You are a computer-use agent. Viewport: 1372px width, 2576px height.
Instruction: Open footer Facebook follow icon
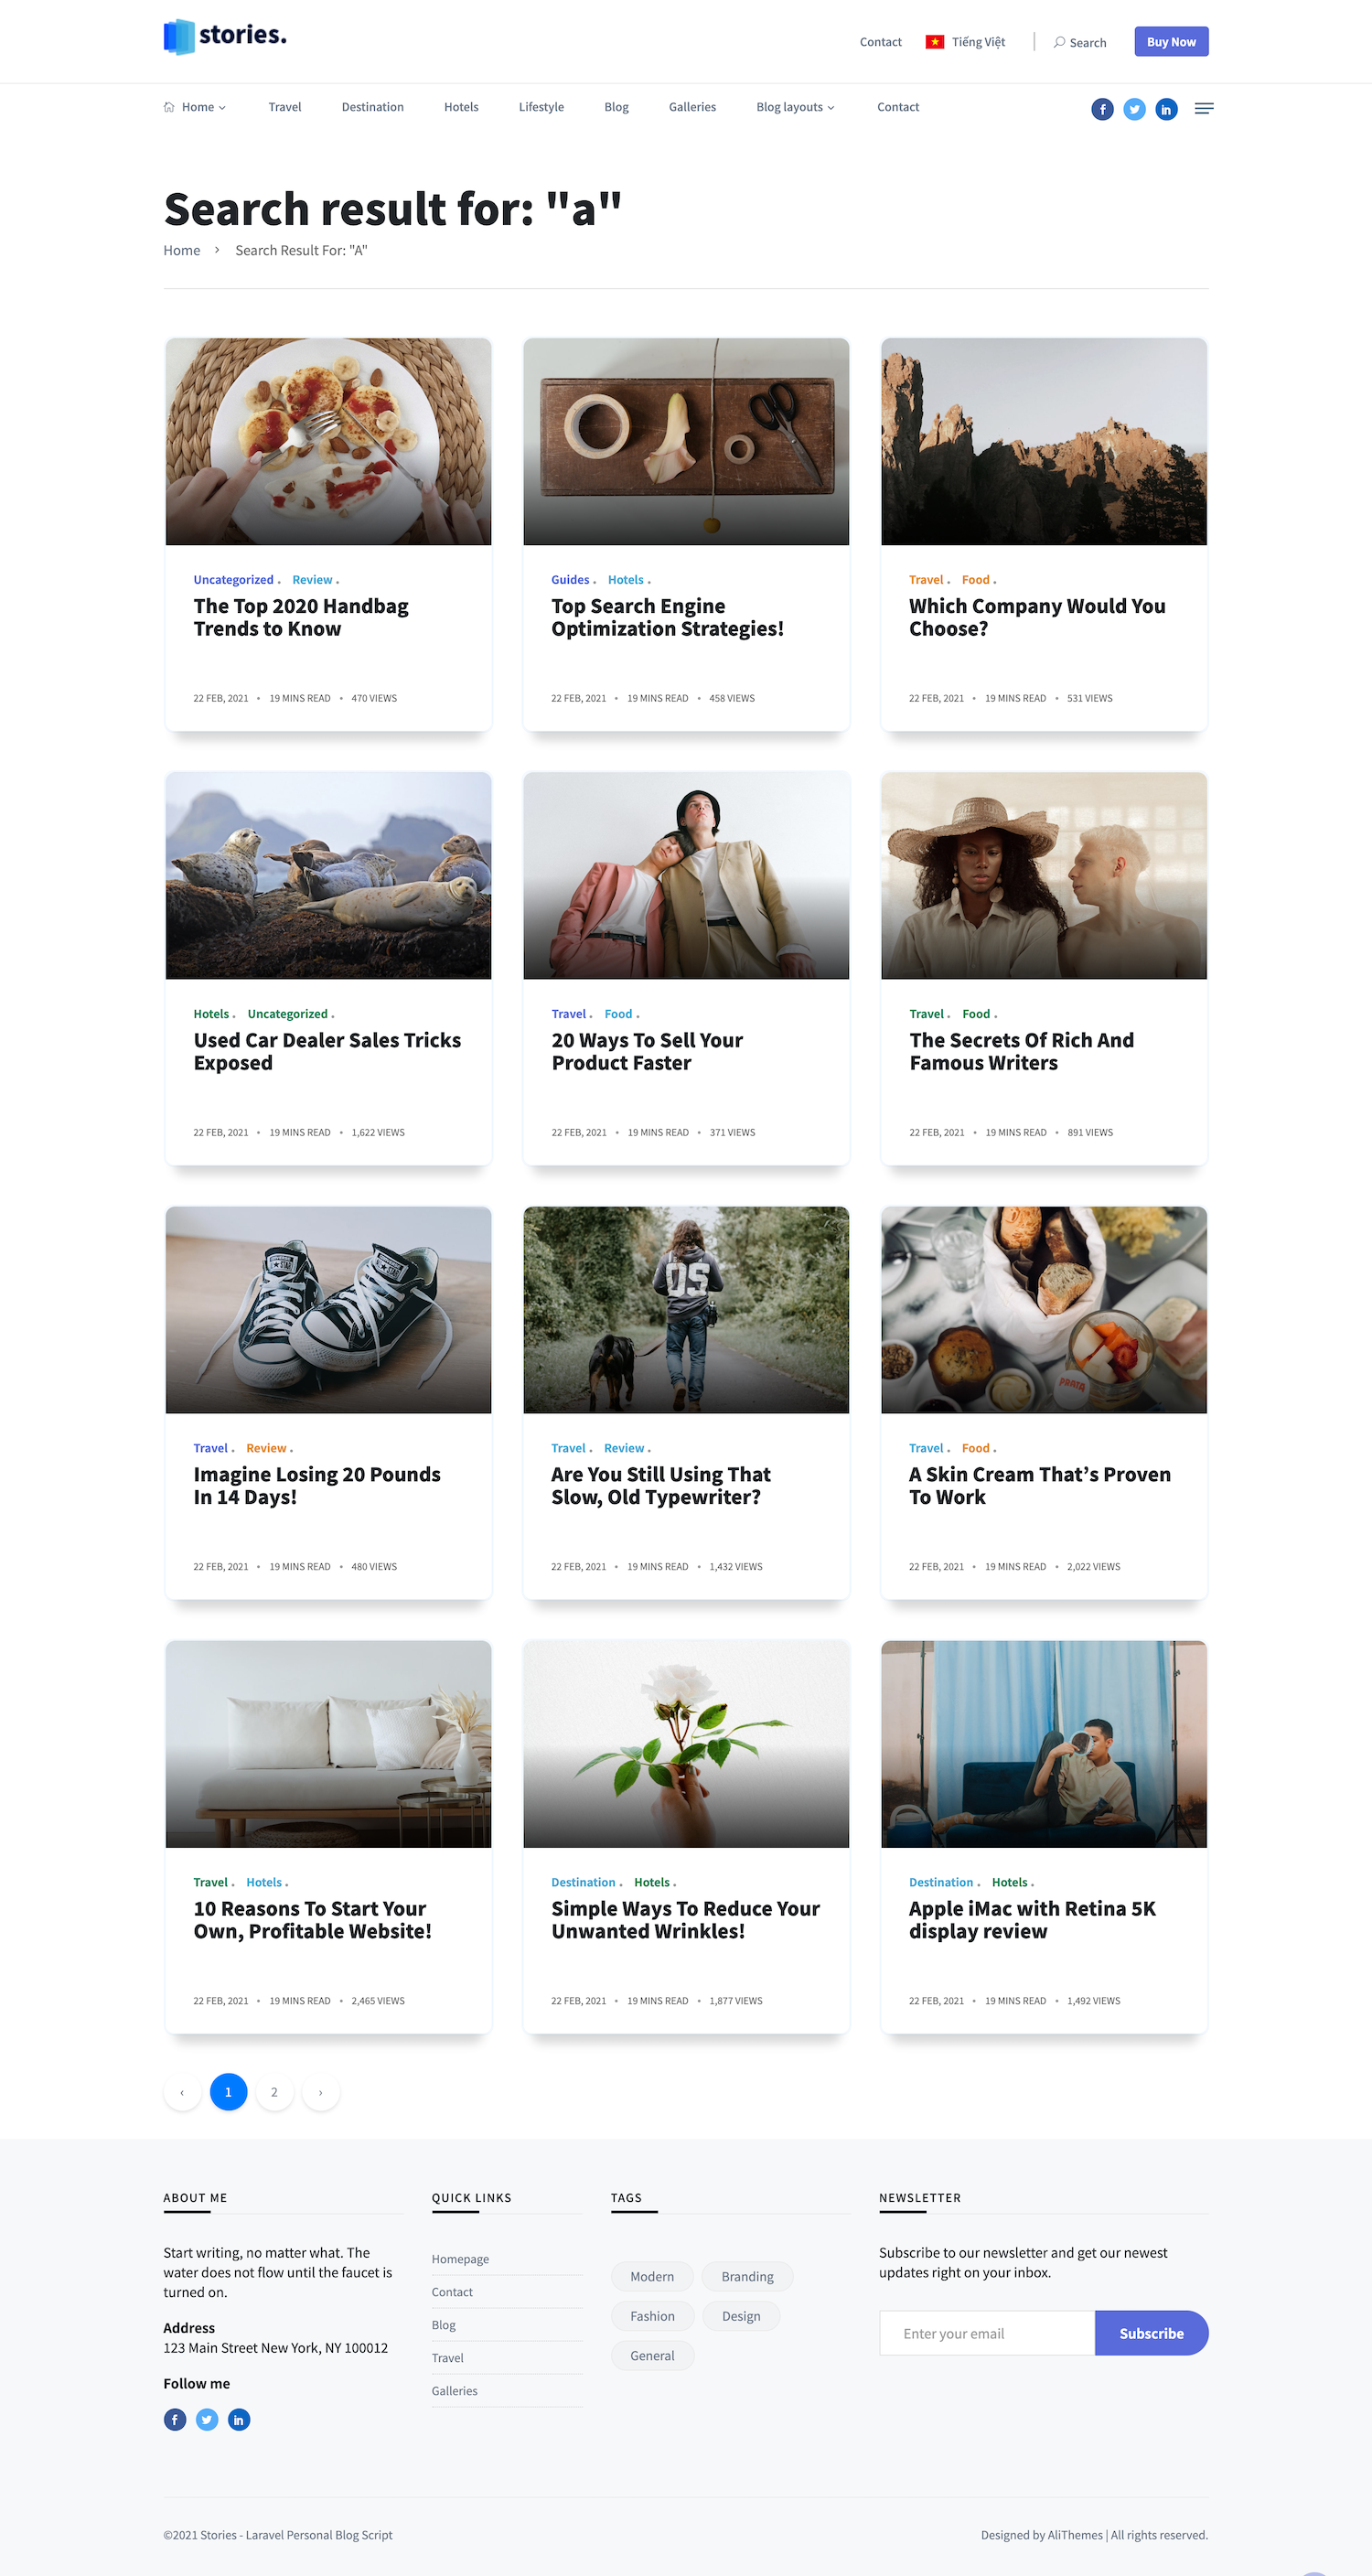[175, 2419]
